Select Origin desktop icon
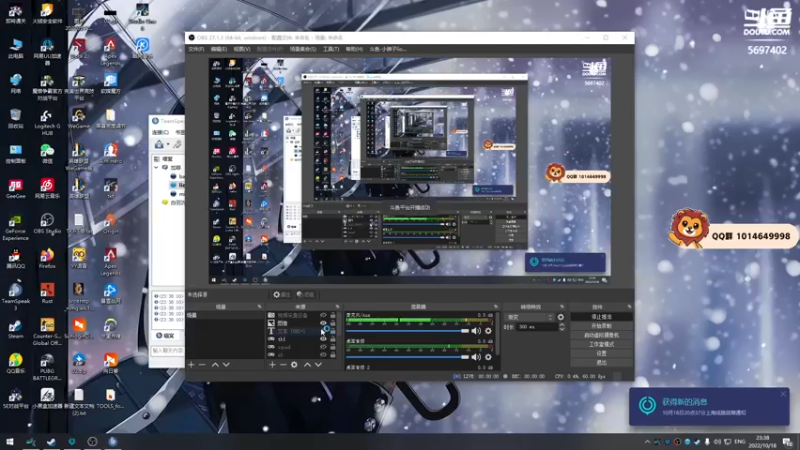The height and width of the screenshot is (450, 800). (110, 223)
